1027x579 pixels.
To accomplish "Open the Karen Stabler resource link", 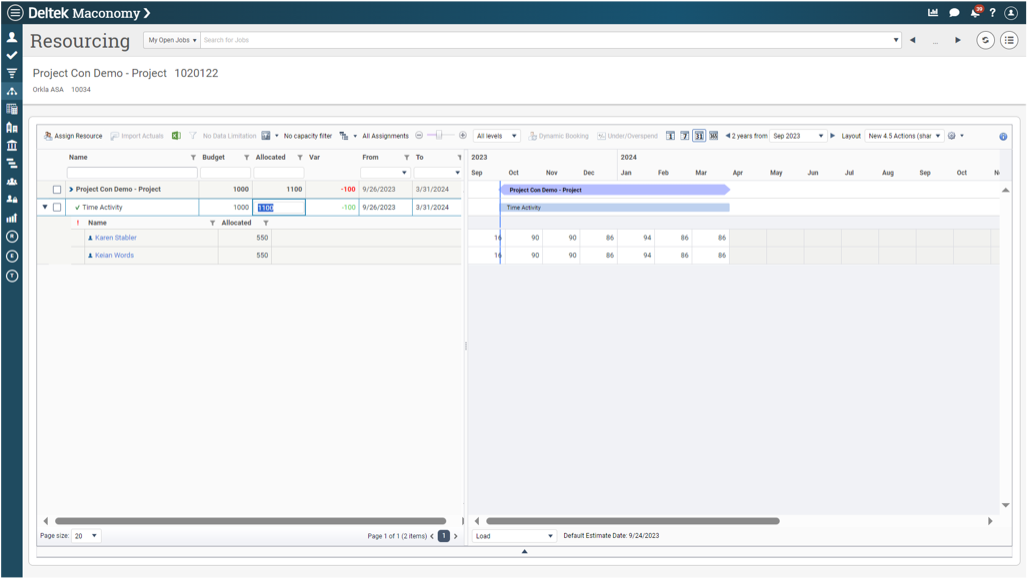I will [115, 238].
